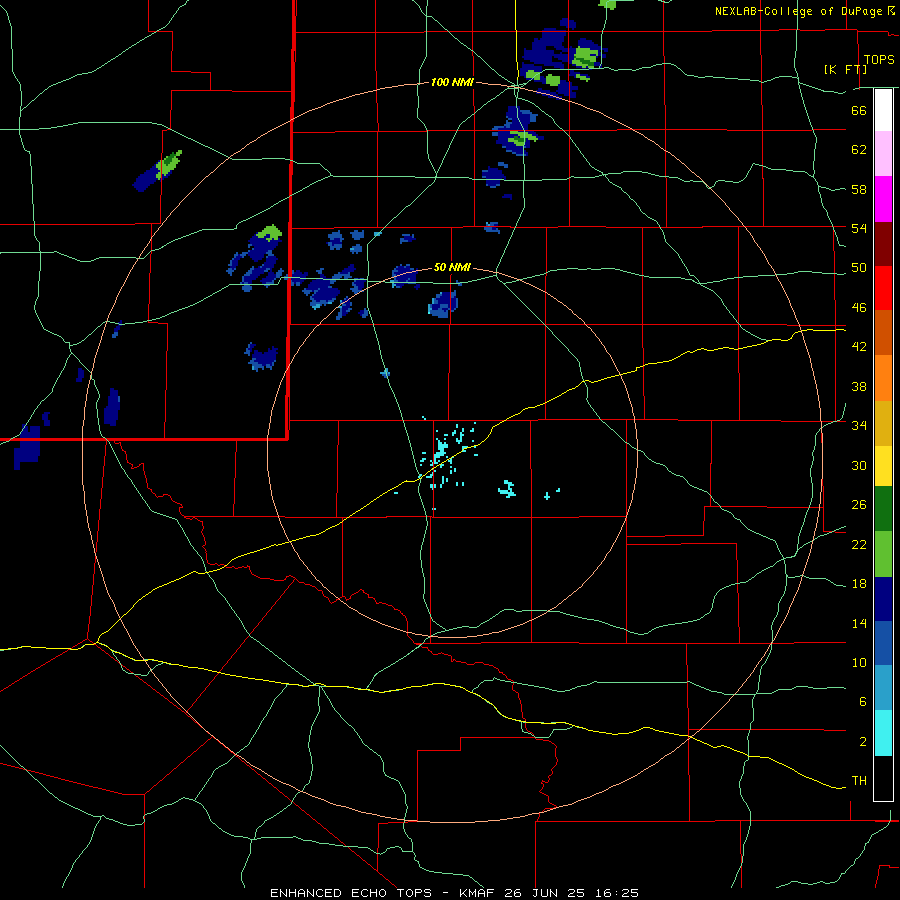The width and height of the screenshot is (900, 900).
Task: Click the gold legend swatch
Action: pyautogui.click(x=883, y=423)
